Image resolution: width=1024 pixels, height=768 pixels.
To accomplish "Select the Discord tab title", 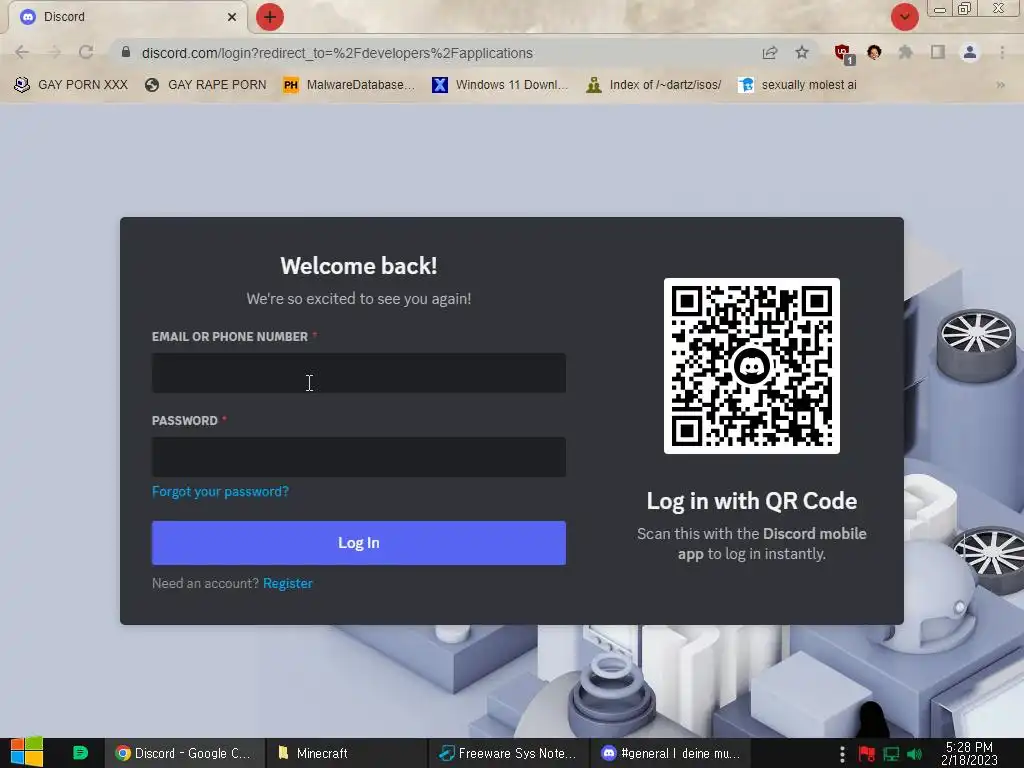I will pos(64,17).
